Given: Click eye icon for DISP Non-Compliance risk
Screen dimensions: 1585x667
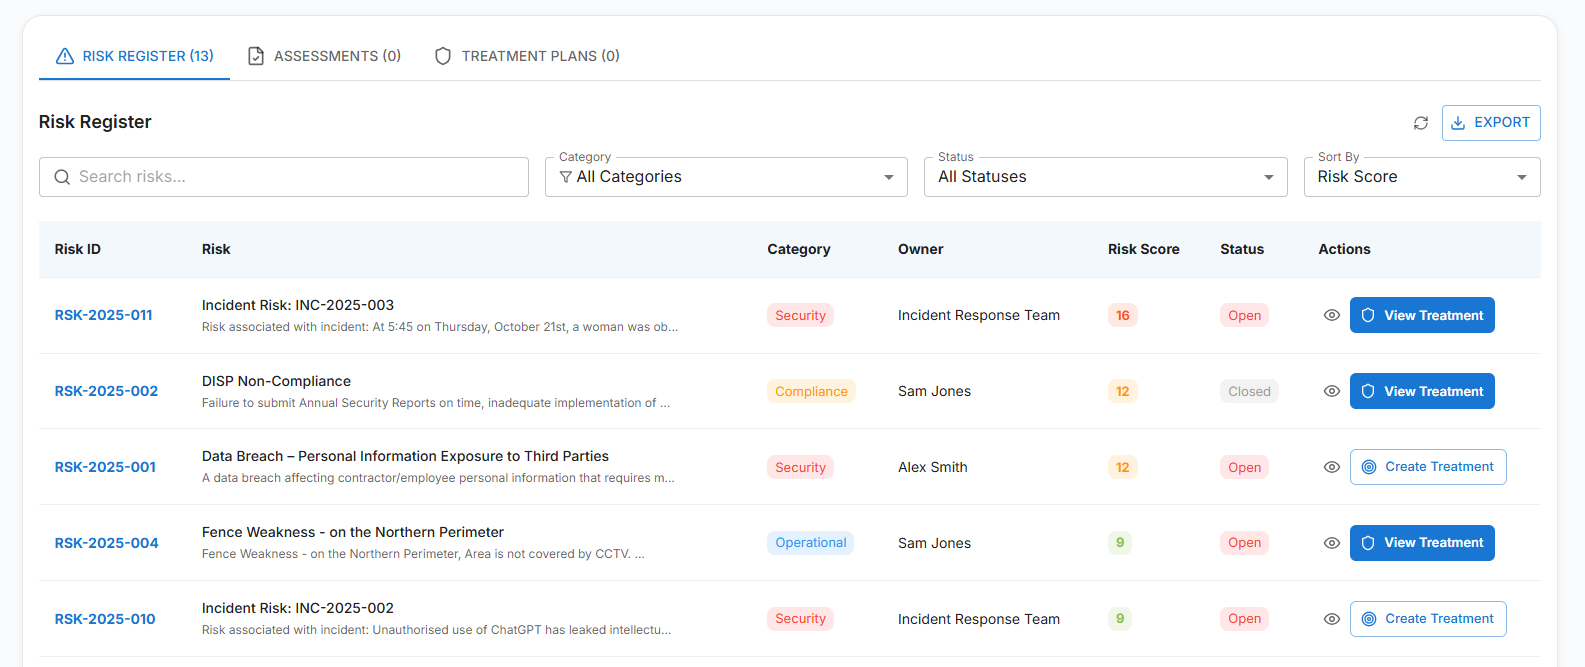Looking at the screenshot, I should (1331, 391).
